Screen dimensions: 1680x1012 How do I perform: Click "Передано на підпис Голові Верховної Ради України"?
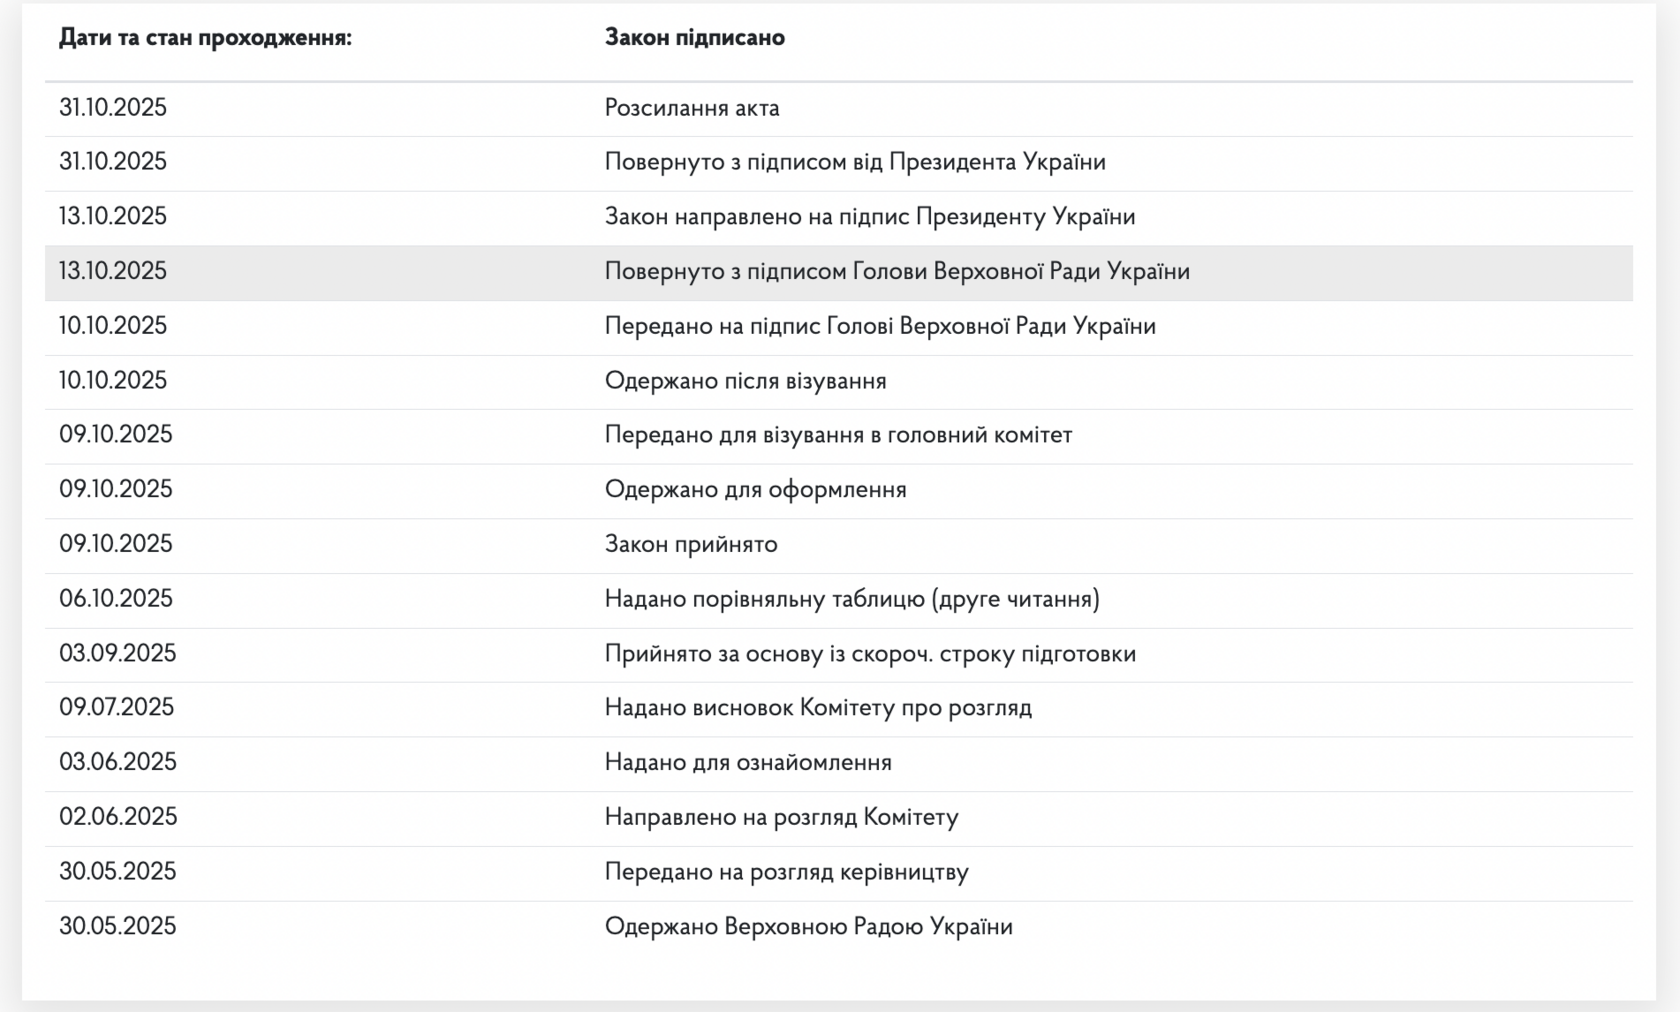(880, 326)
